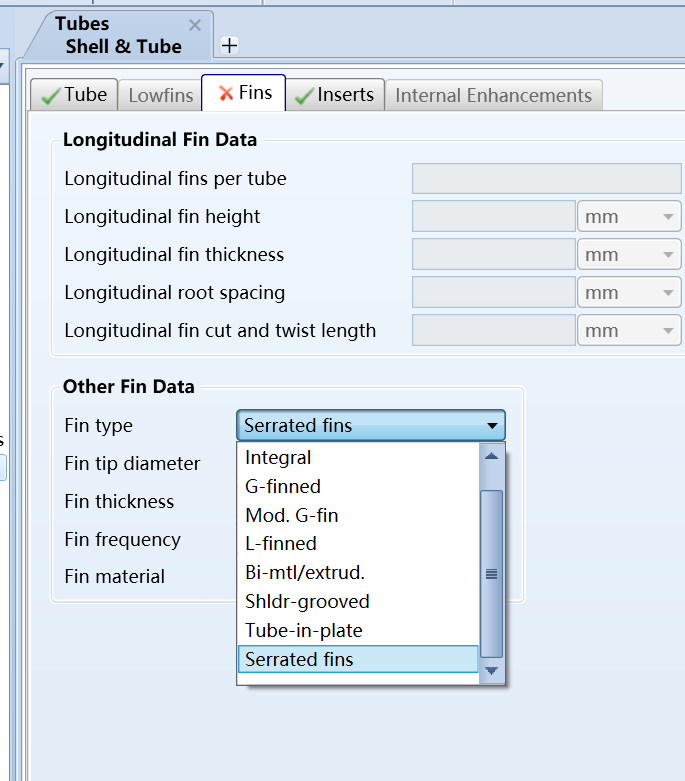Open the Lowfins tab

click(160, 95)
